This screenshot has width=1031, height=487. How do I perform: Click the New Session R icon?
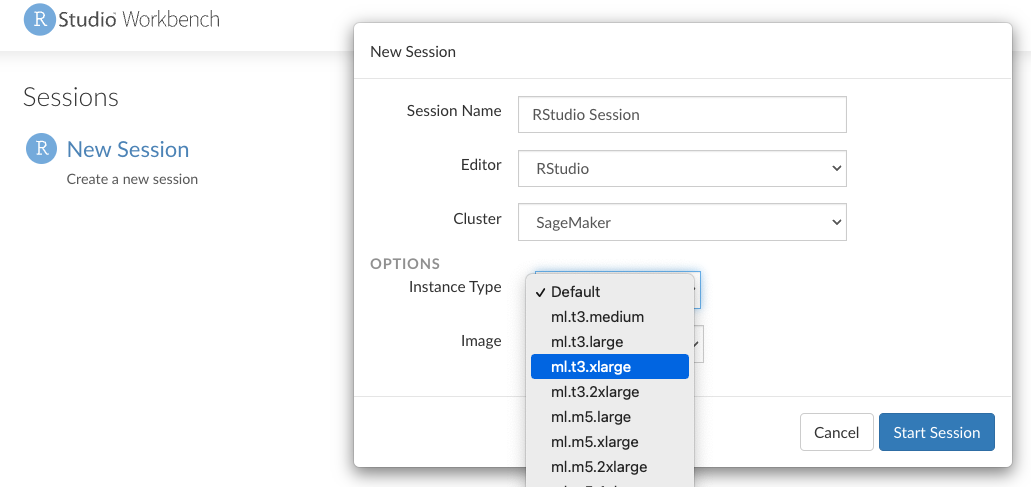[x=41, y=148]
